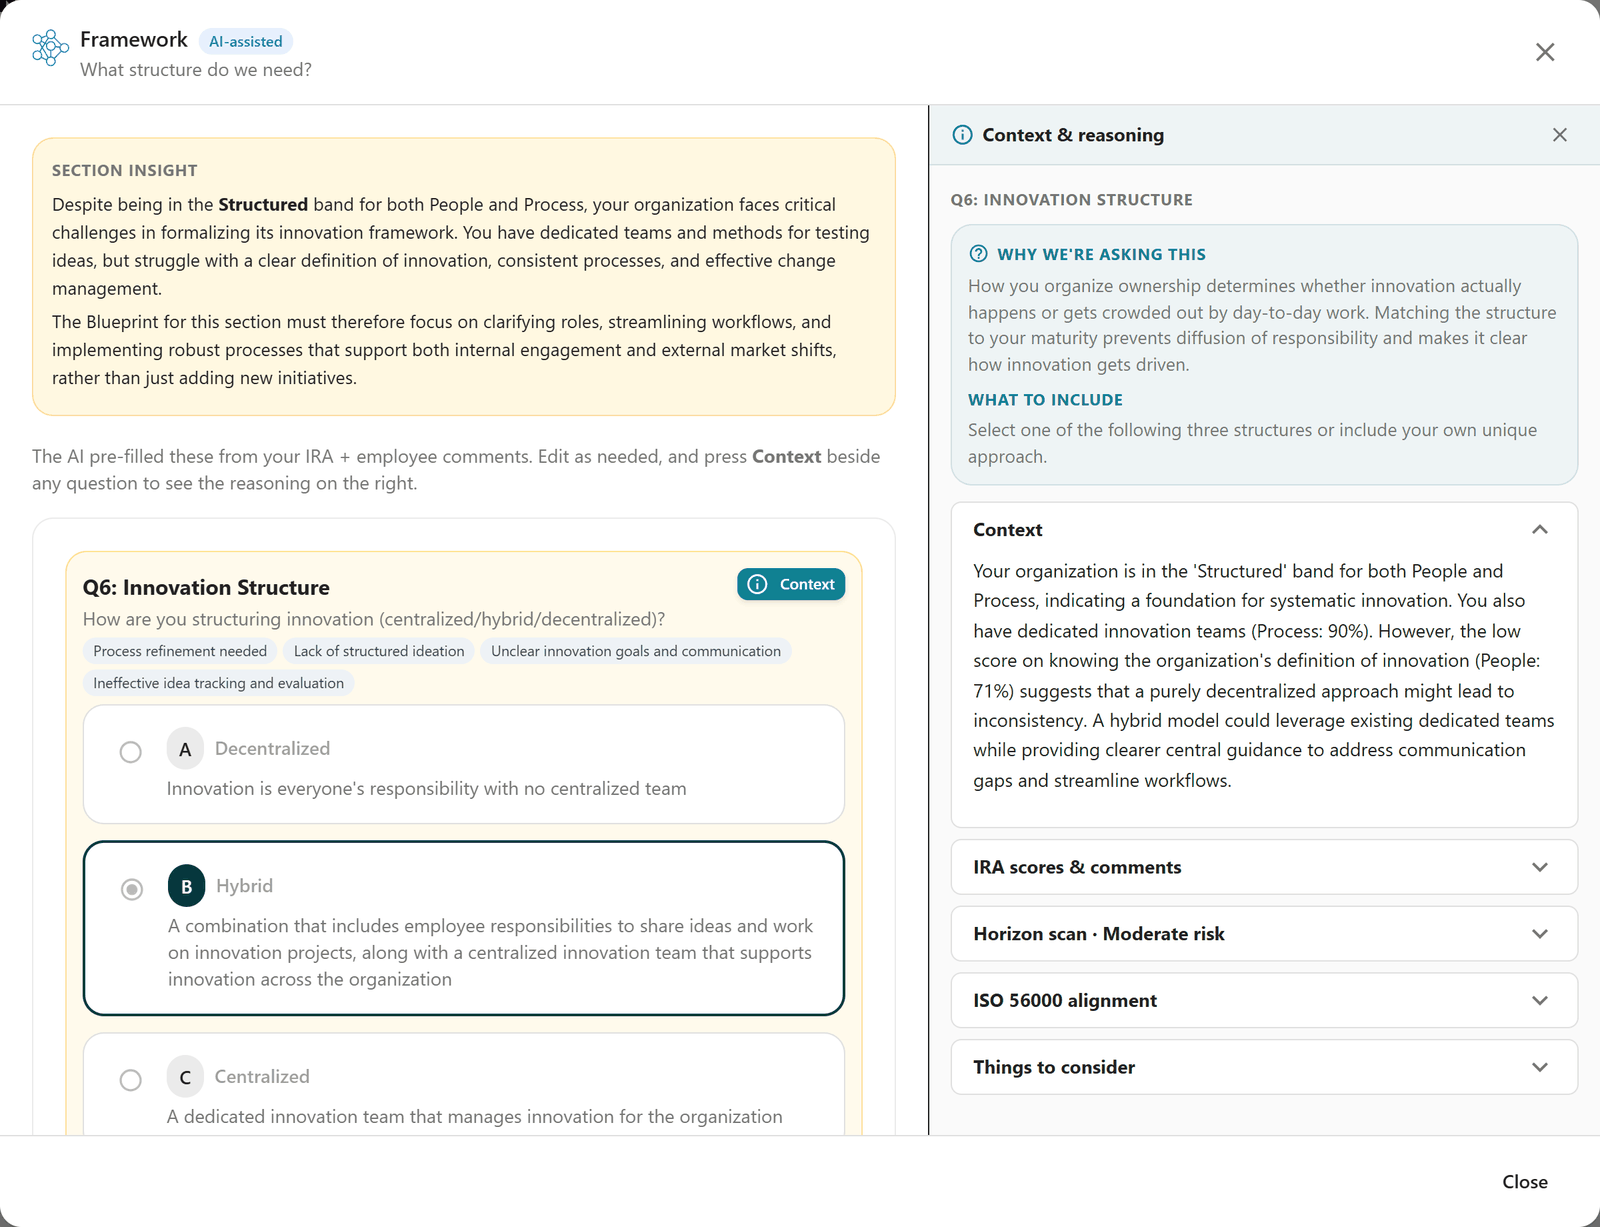Expand Horizon scan Moderate risk section
The image size is (1600, 1227).
1264,934
